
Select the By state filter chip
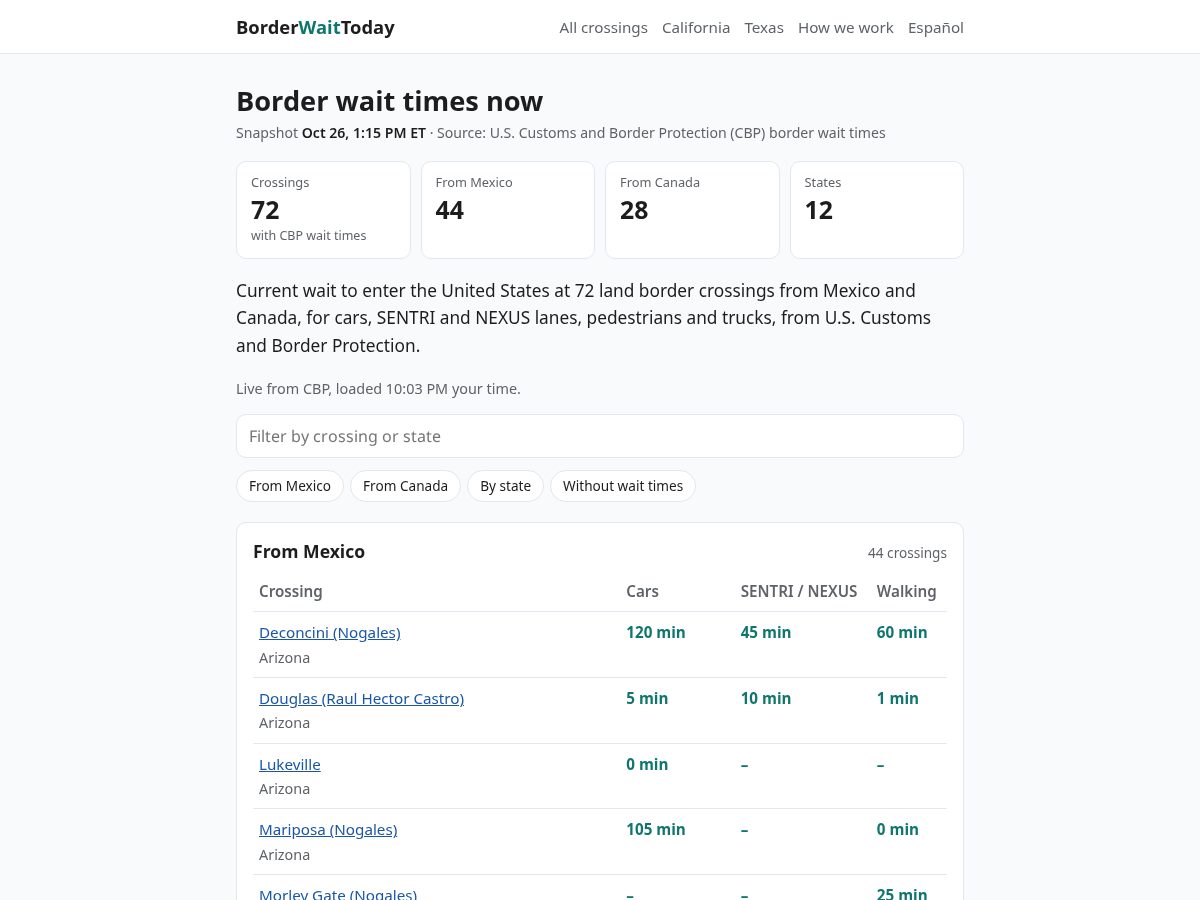[x=505, y=486]
